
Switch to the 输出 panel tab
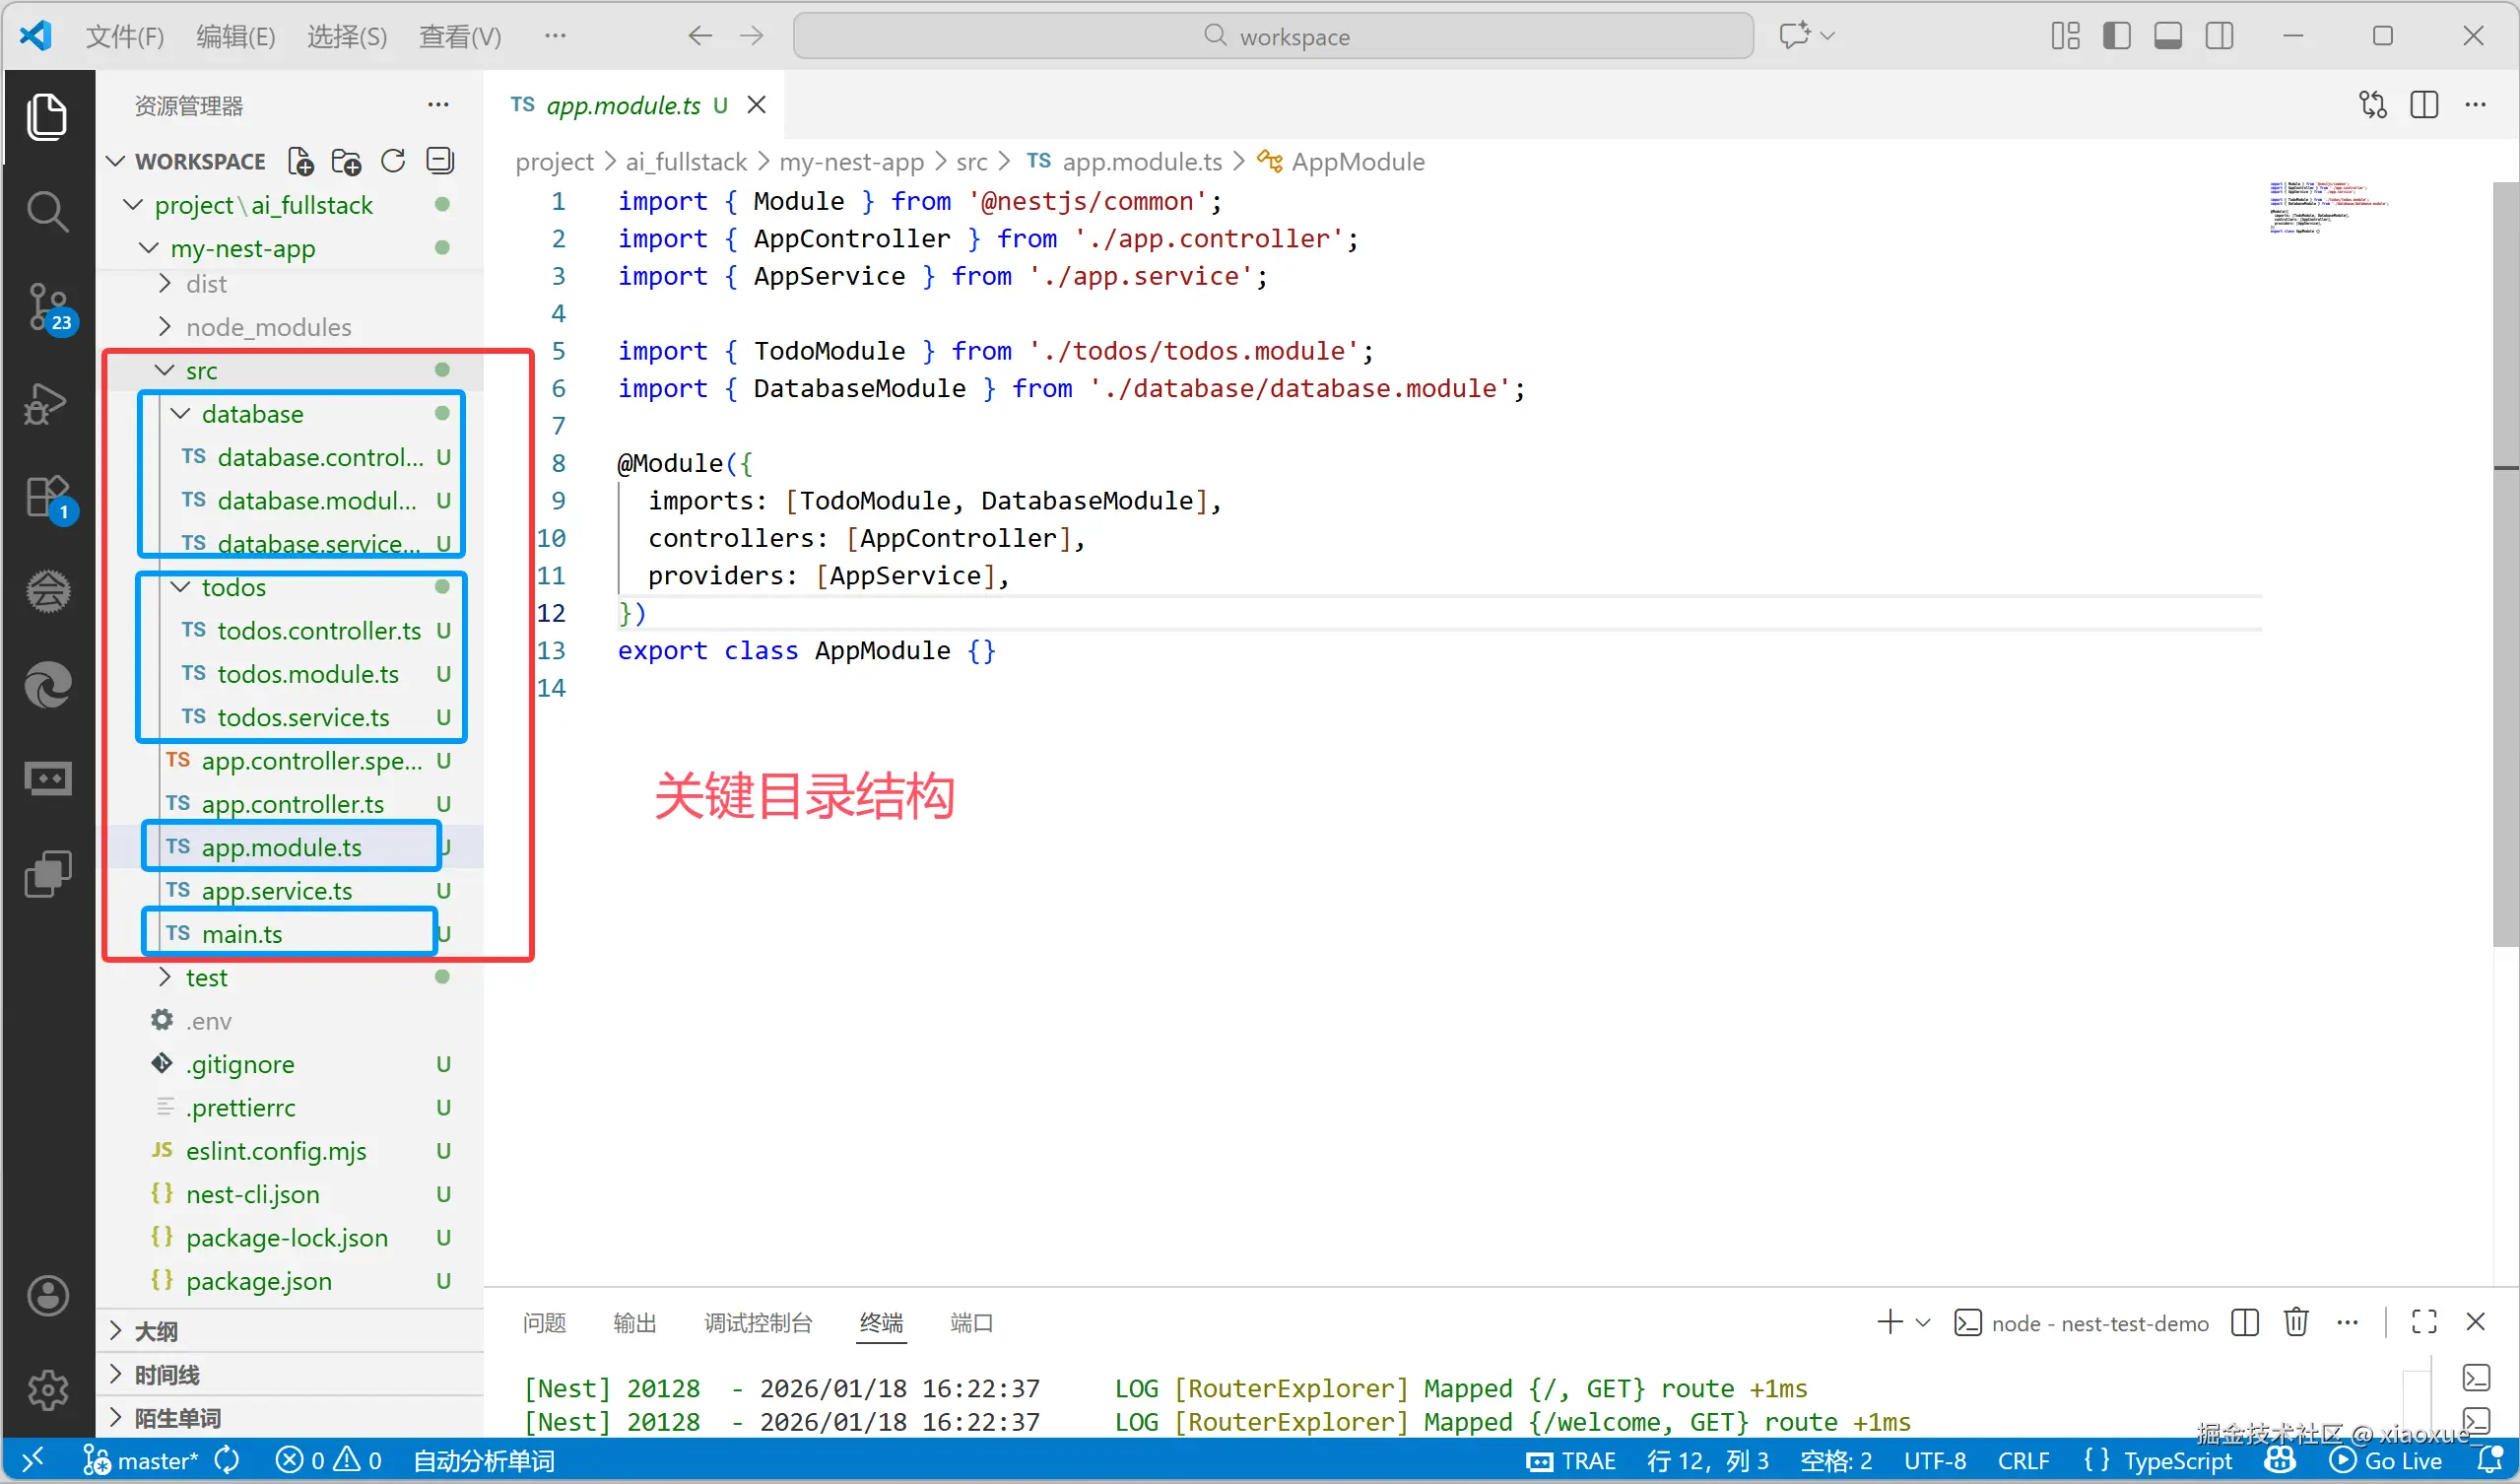[634, 1321]
